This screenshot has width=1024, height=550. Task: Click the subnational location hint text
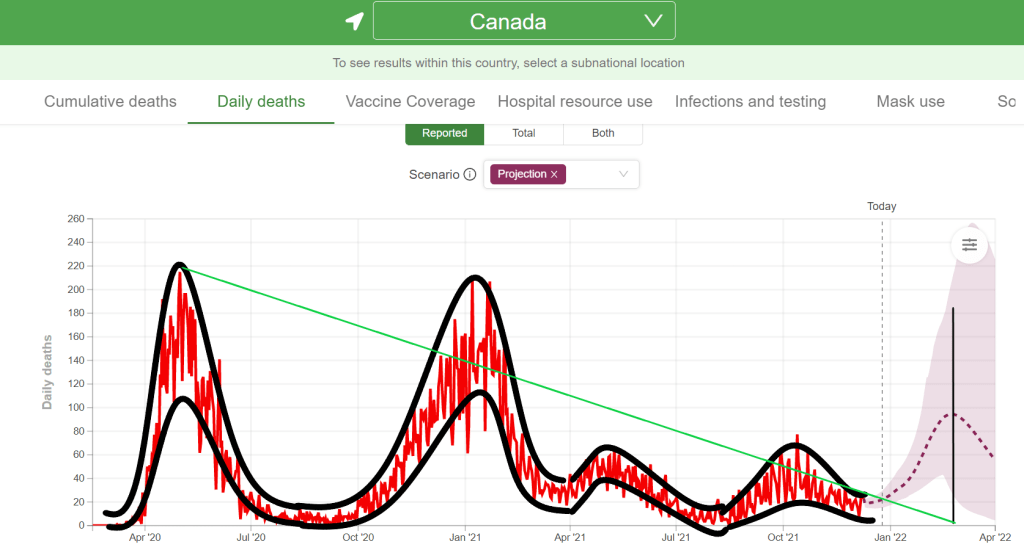pyautogui.click(x=508, y=62)
